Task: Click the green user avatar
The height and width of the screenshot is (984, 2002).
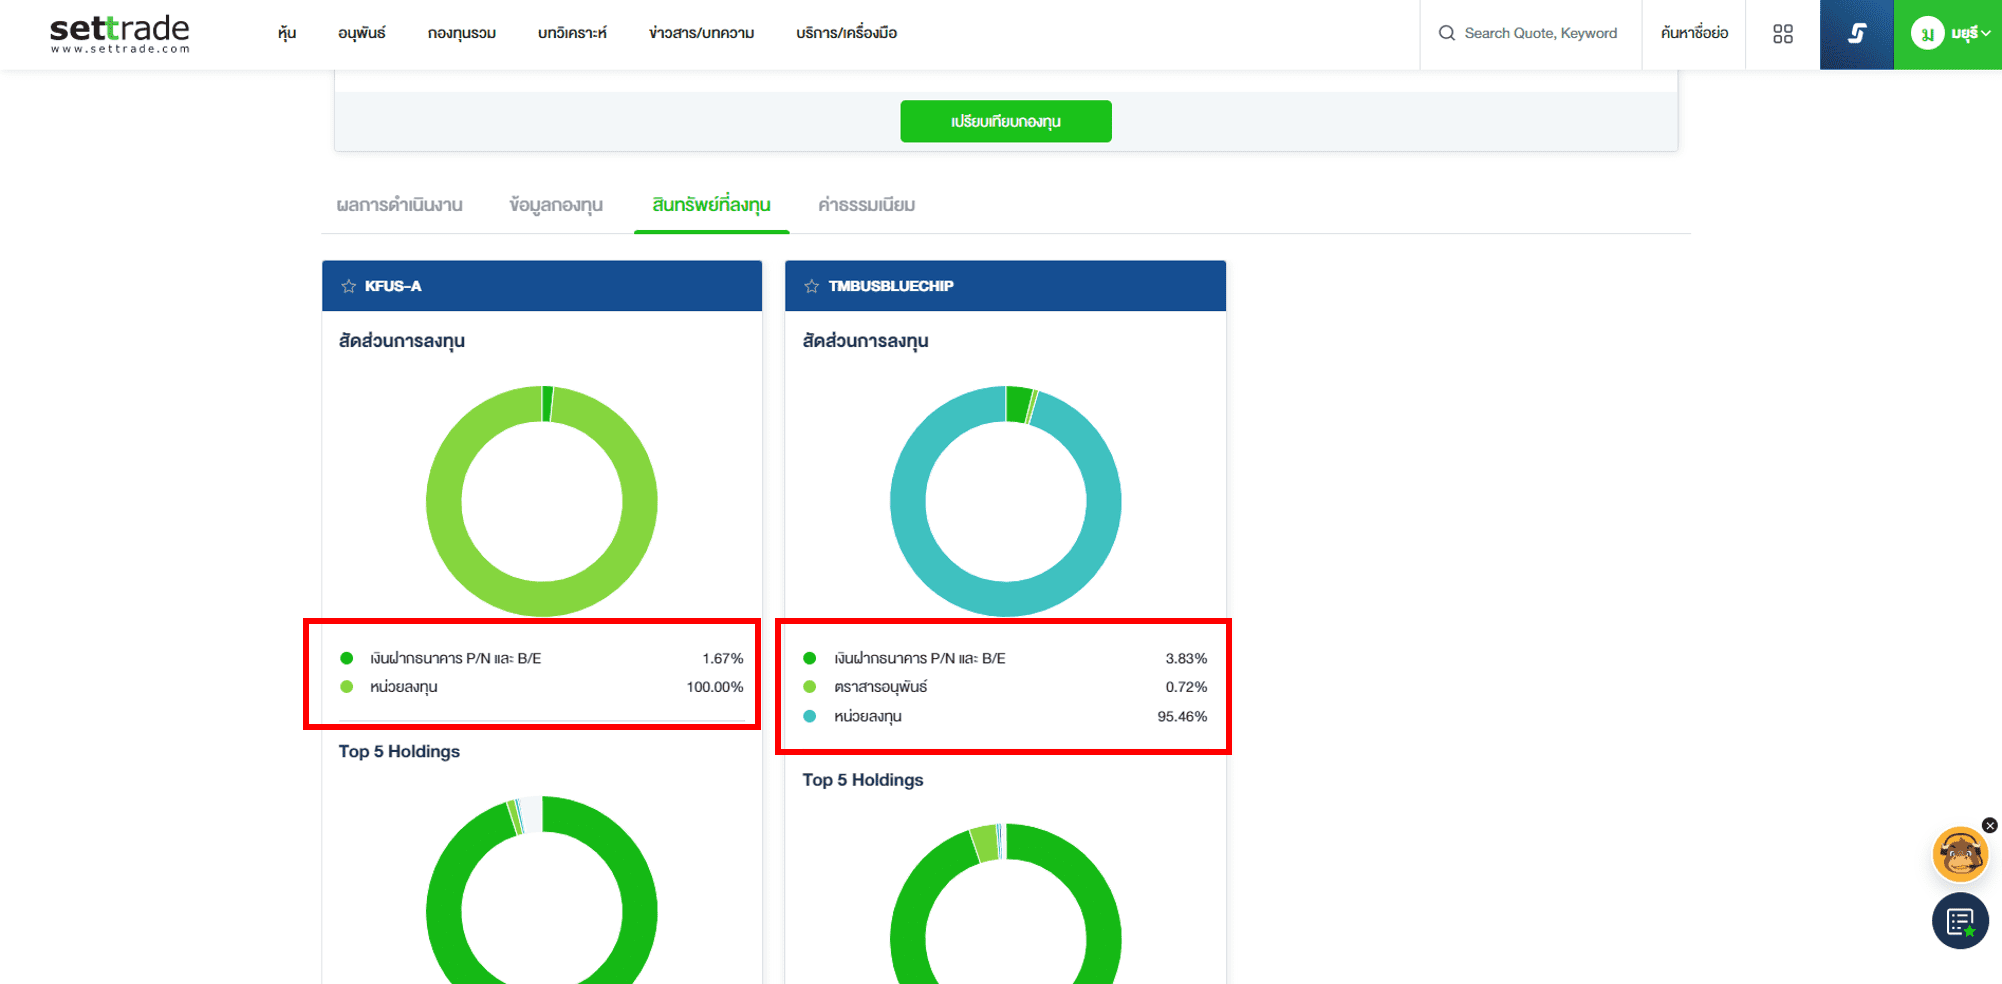Action: pyautogui.click(x=1927, y=33)
